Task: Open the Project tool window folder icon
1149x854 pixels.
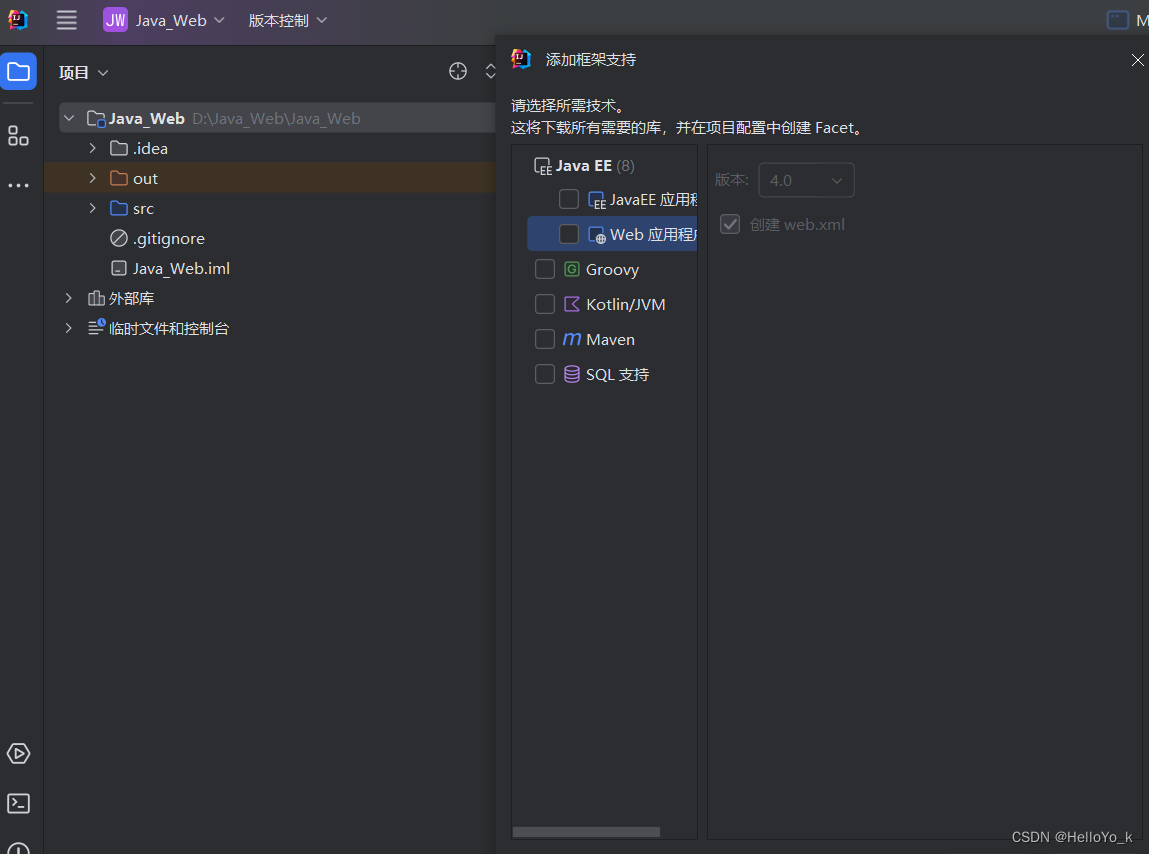Action: [18, 71]
